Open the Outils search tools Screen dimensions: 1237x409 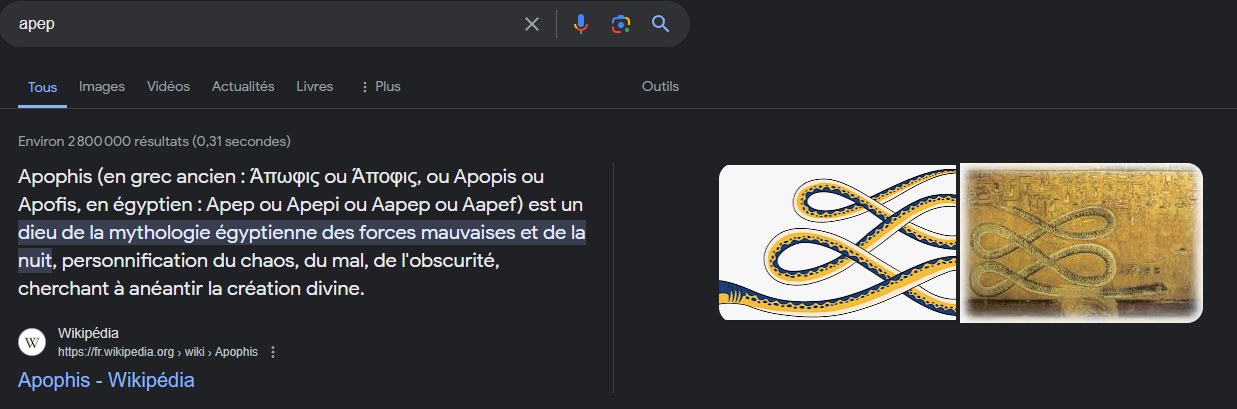[x=660, y=87]
